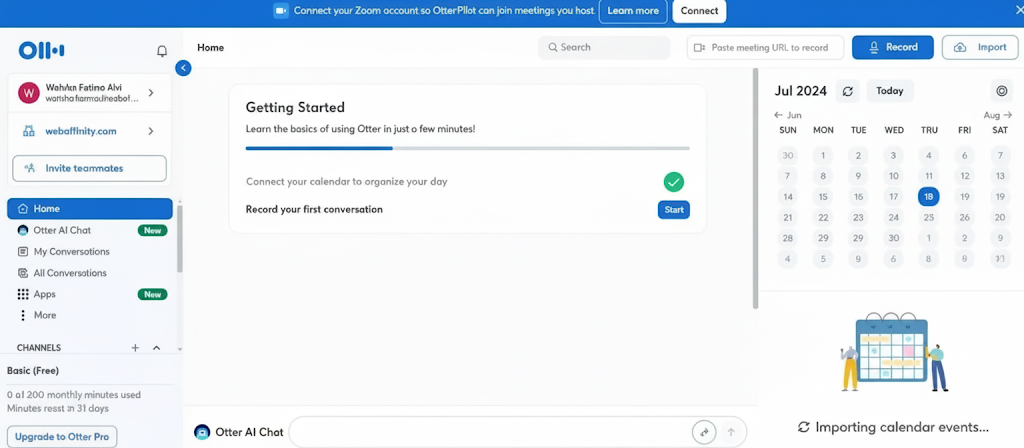Viewport: 1024px width, 448px height.
Task: Select date 25 in calendar
Action: coord(929,217)
